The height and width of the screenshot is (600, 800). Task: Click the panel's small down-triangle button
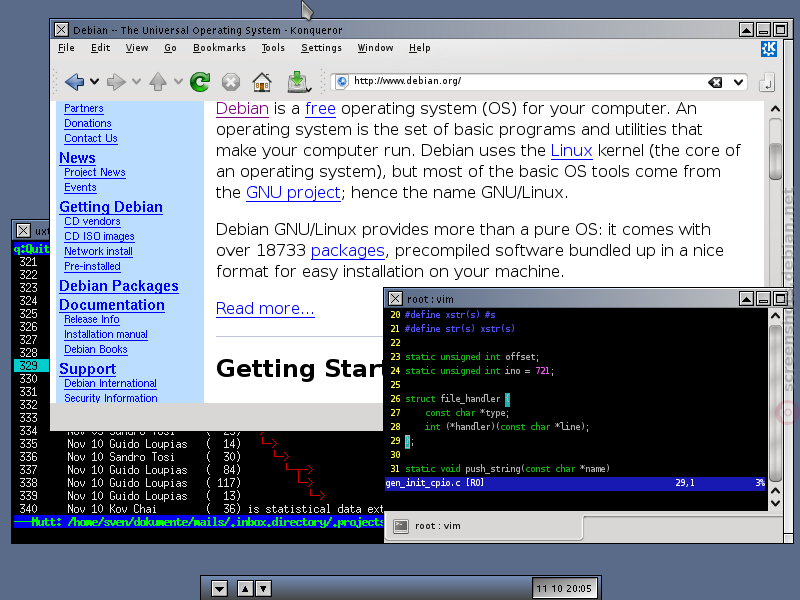click(263, 589)
